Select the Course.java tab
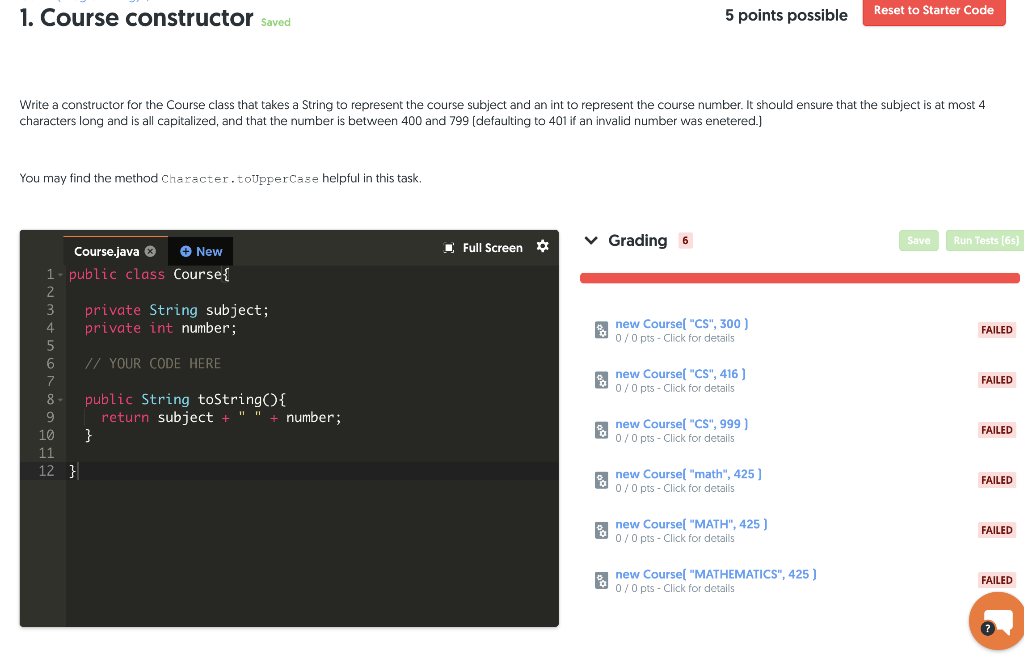The image size is (1024, 667). click(x=105, y=251)
